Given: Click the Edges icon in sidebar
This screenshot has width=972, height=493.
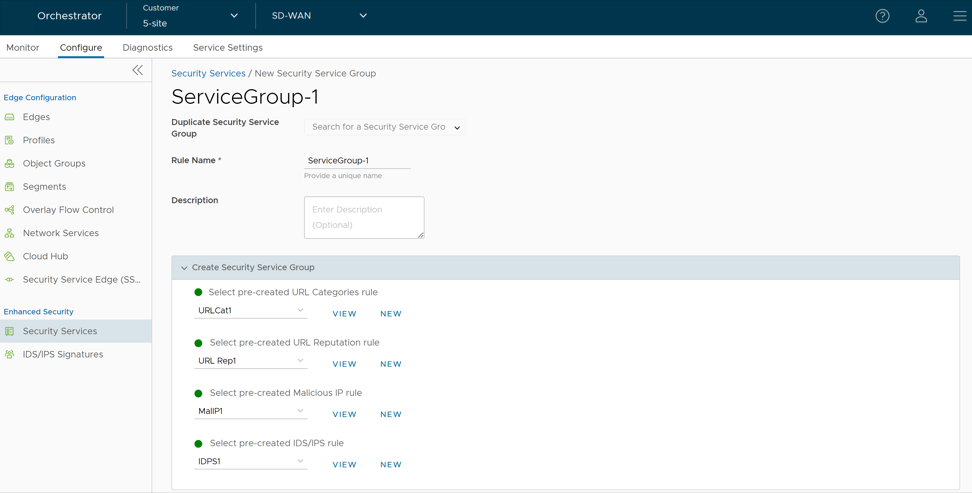Looking at the screenshot, I should (10, 117).
